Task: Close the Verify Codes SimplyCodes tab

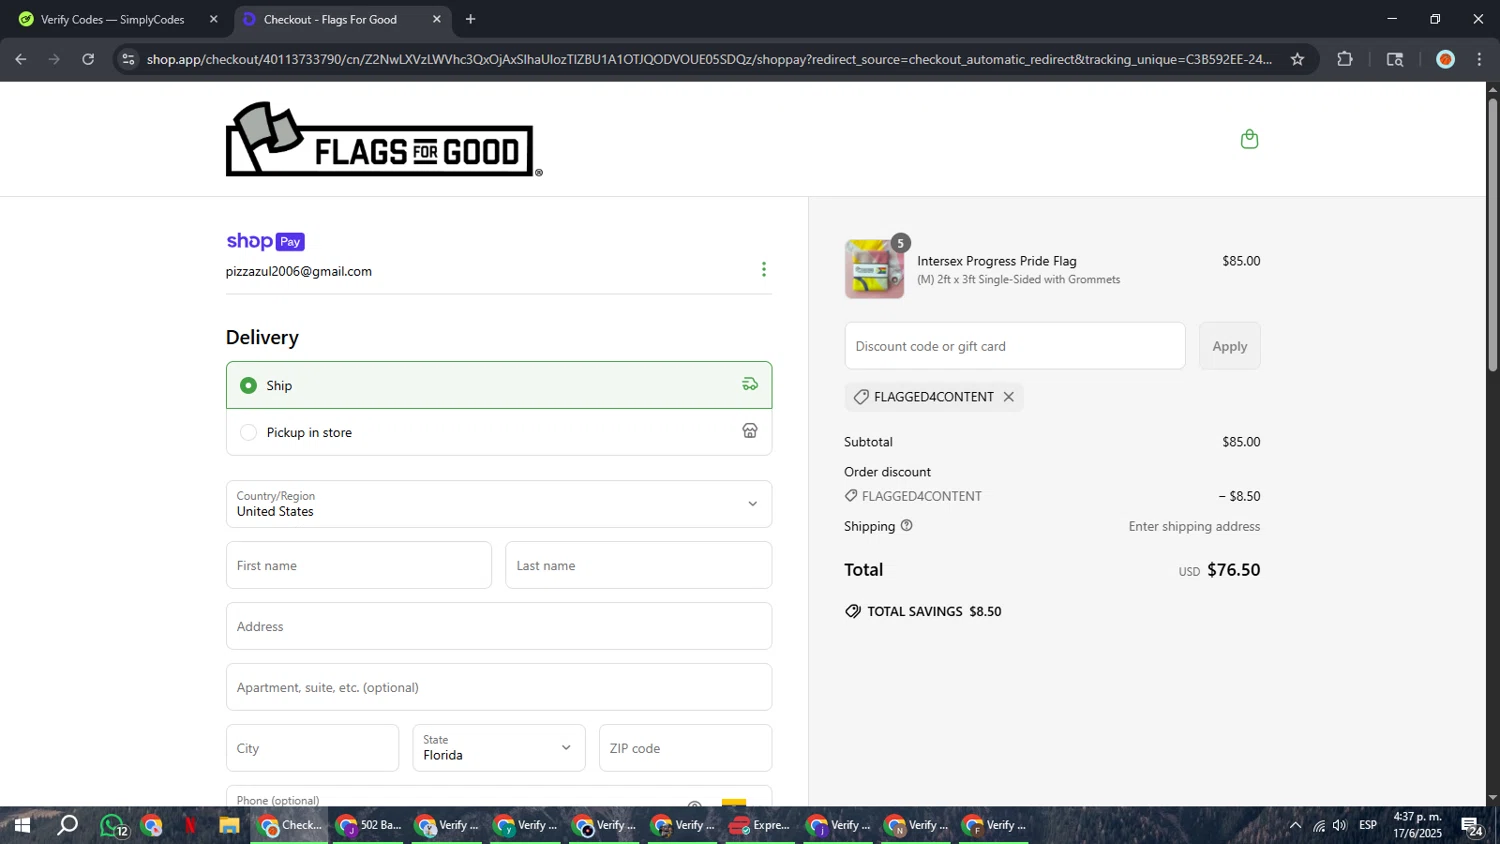Action: click(x=213, y=19)
